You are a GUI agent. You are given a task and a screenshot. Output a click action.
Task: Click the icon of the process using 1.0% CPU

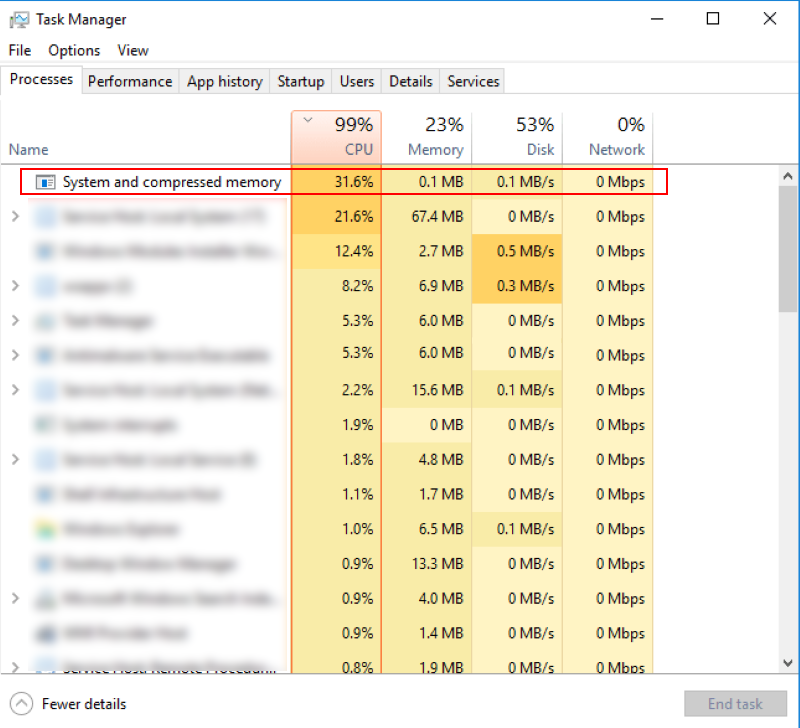45,529
